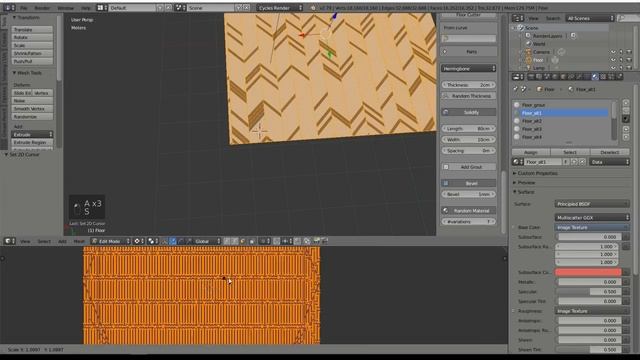
Task: Click the info editor type icon
Action: (x=9, y=8)
